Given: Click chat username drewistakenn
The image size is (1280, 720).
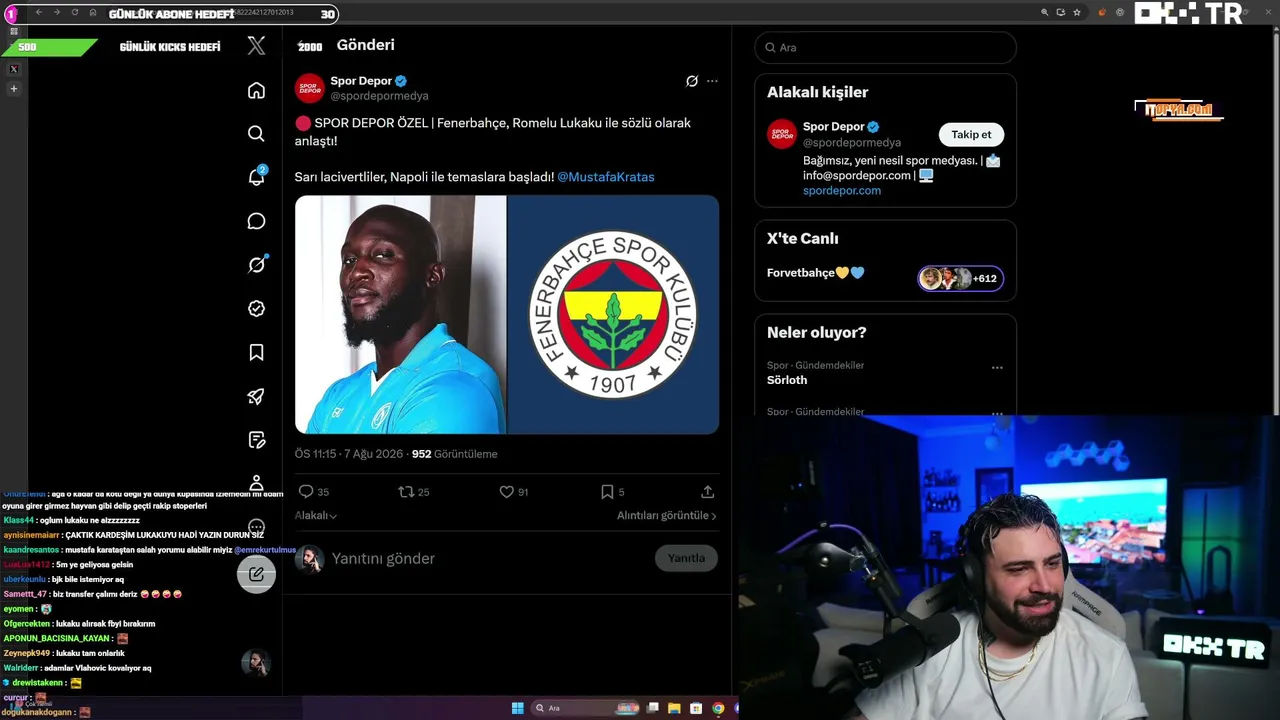Looking at the screenshot, I should 38,683.
